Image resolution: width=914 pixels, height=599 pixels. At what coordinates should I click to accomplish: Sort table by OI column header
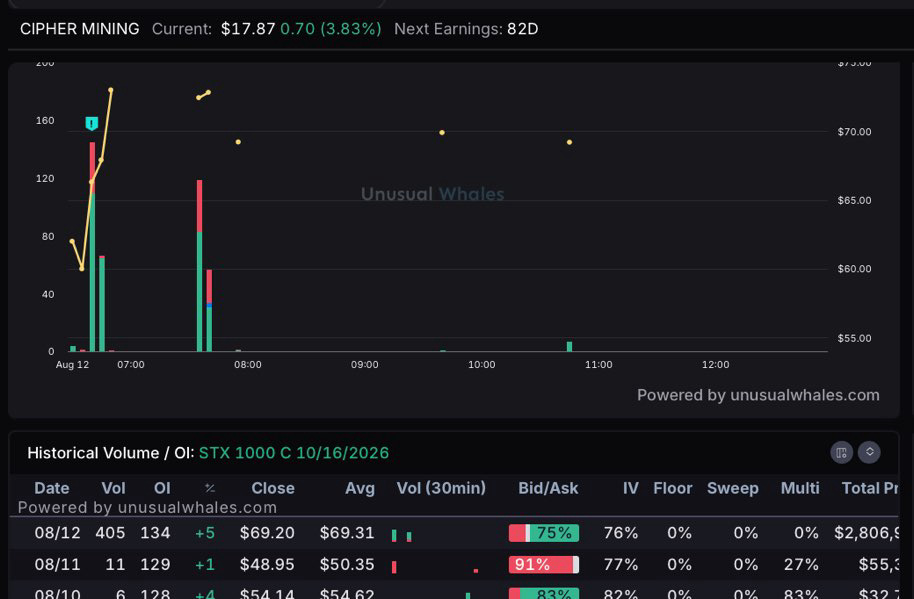[162, 488]
